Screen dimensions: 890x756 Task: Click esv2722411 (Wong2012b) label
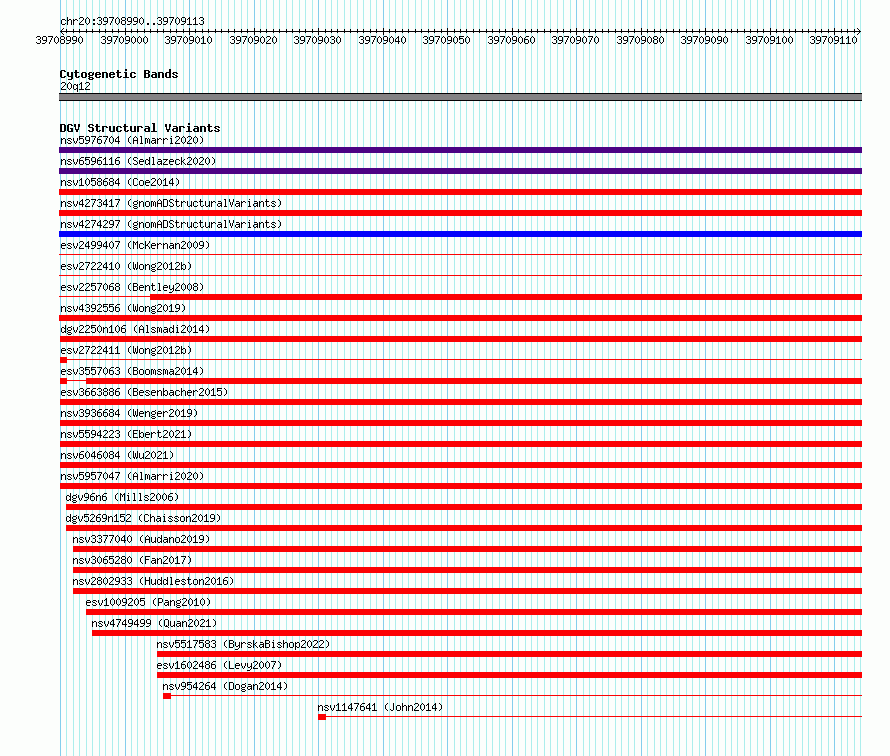pyautogui.click(x=126, y=350)
